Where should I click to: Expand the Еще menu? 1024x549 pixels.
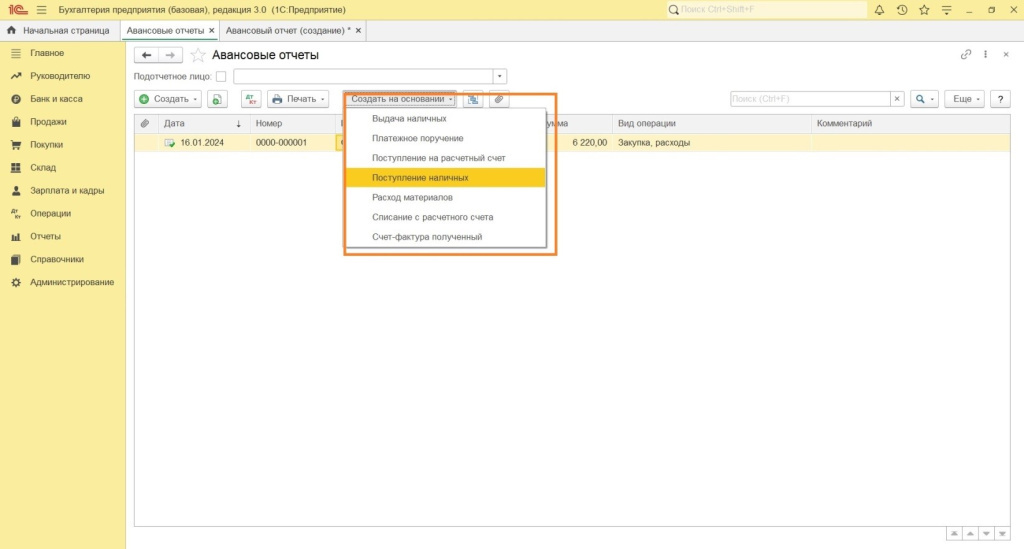(x=966, y=99)
